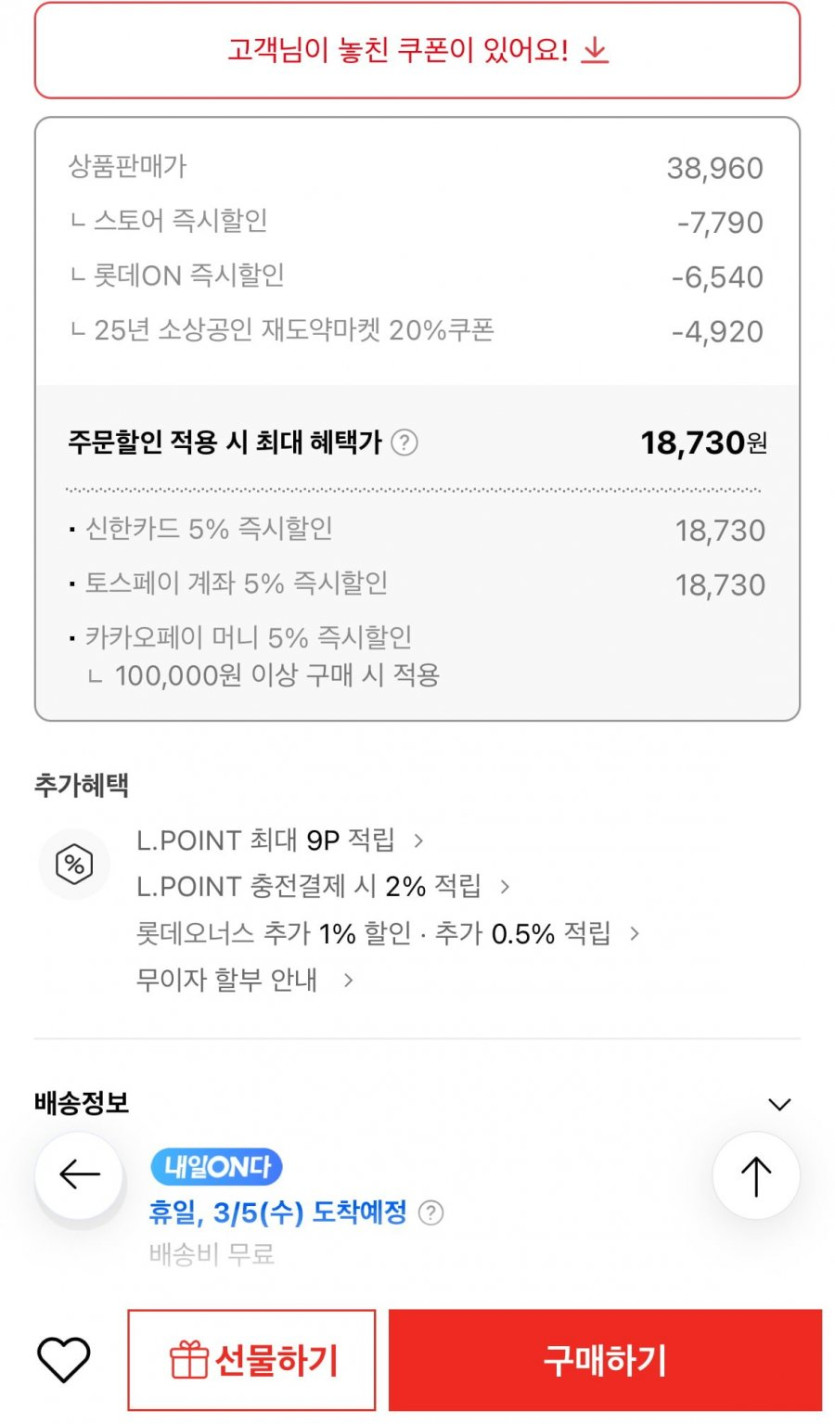
Task: Collapse the 배송정보 section chevron
Action: 779,1104
